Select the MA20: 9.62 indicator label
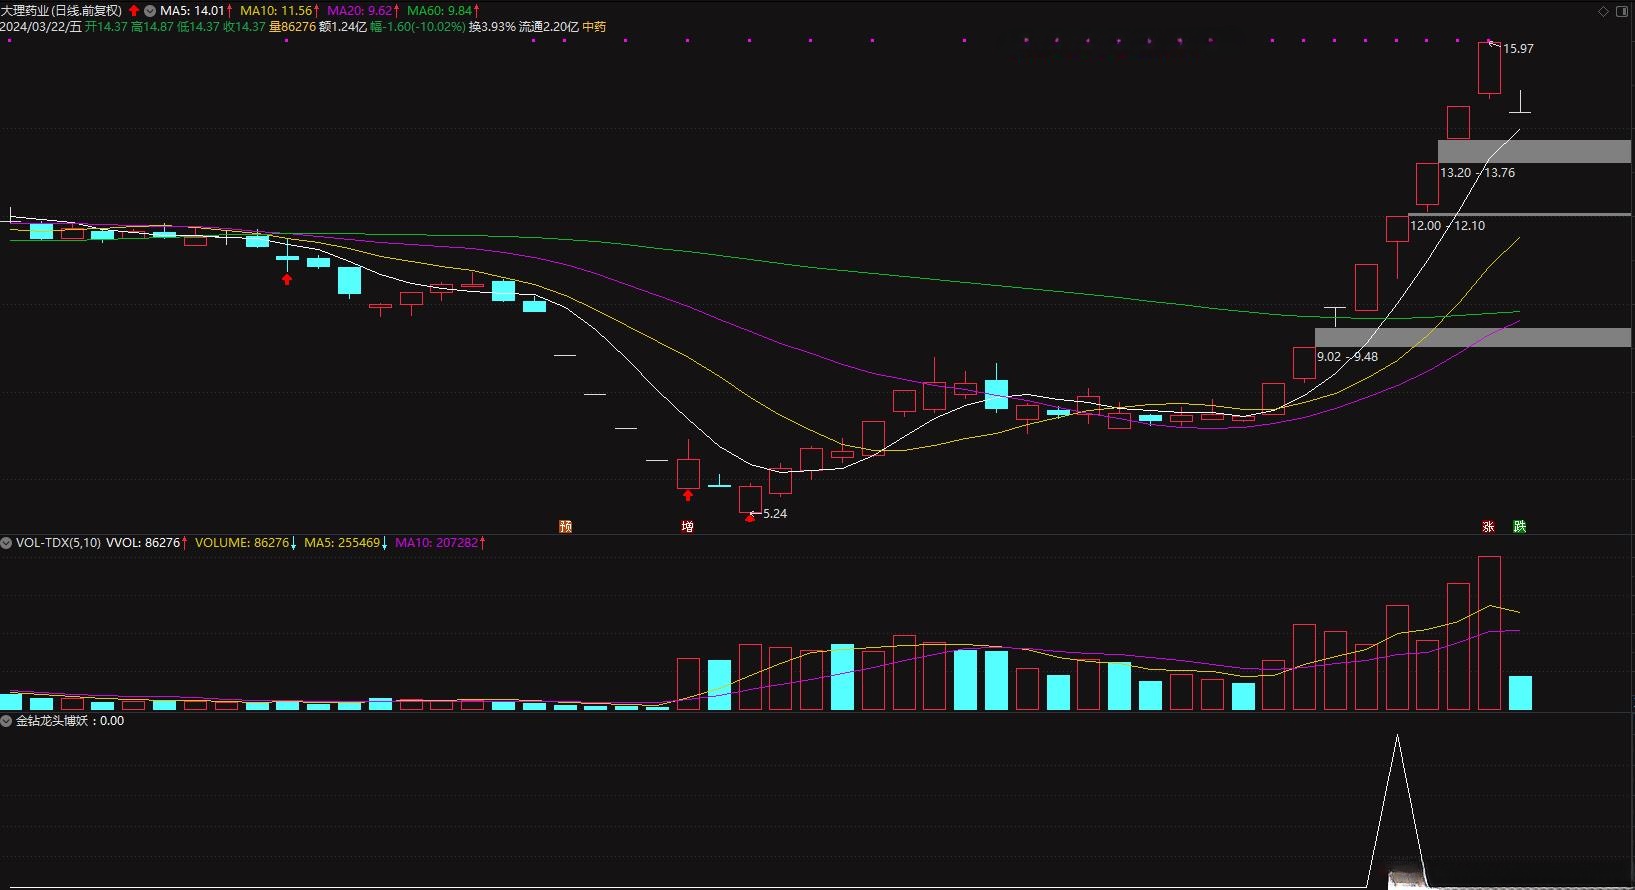 (359, 11)
